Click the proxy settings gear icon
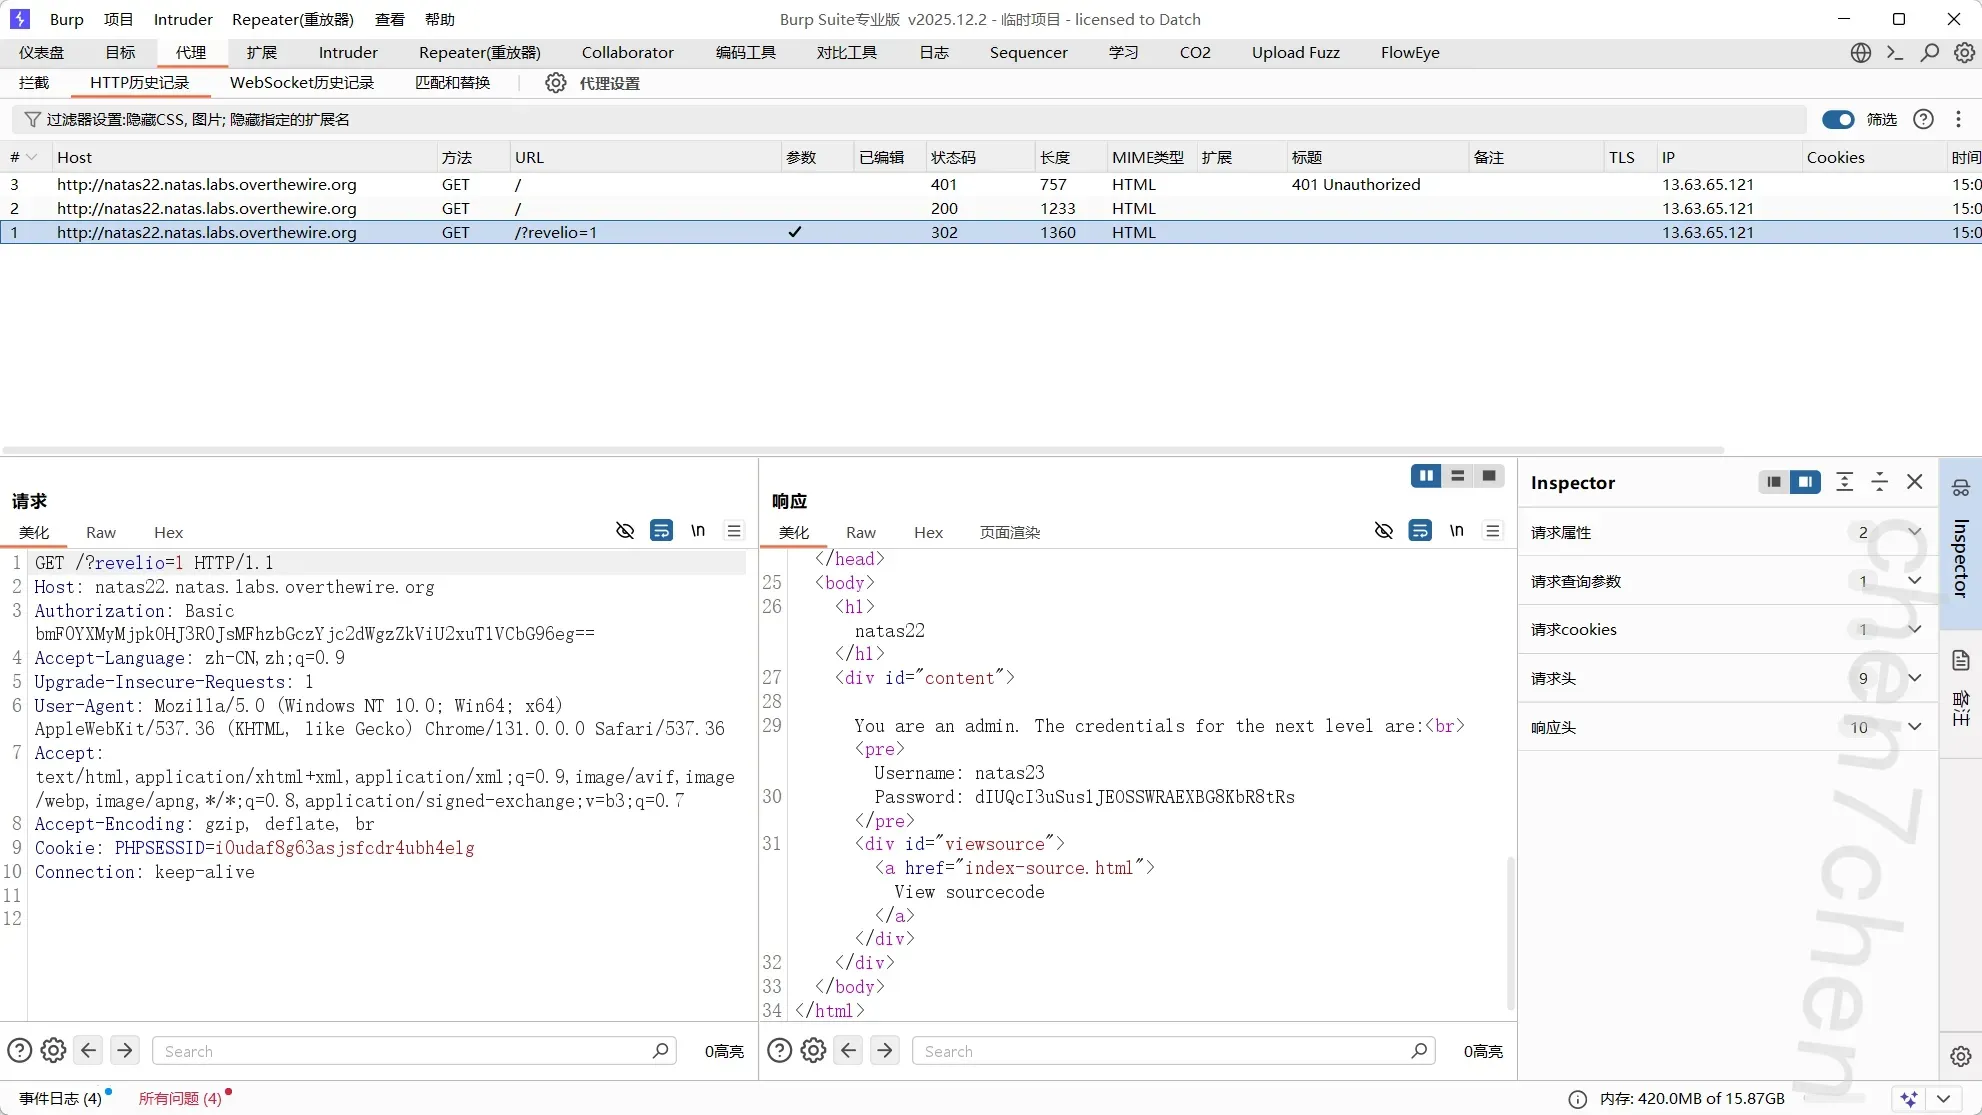 coord(556,83)
